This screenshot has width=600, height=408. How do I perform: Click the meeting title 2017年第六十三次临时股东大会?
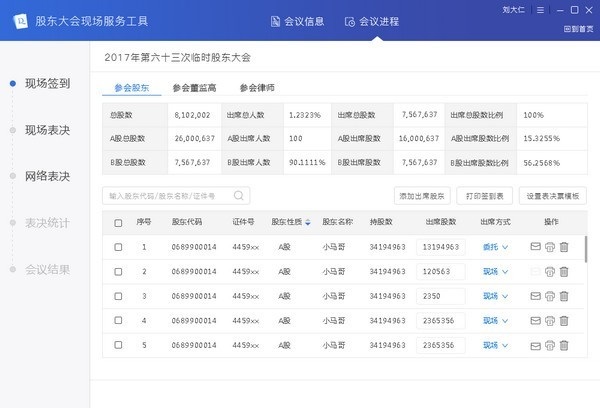[178, 57]
